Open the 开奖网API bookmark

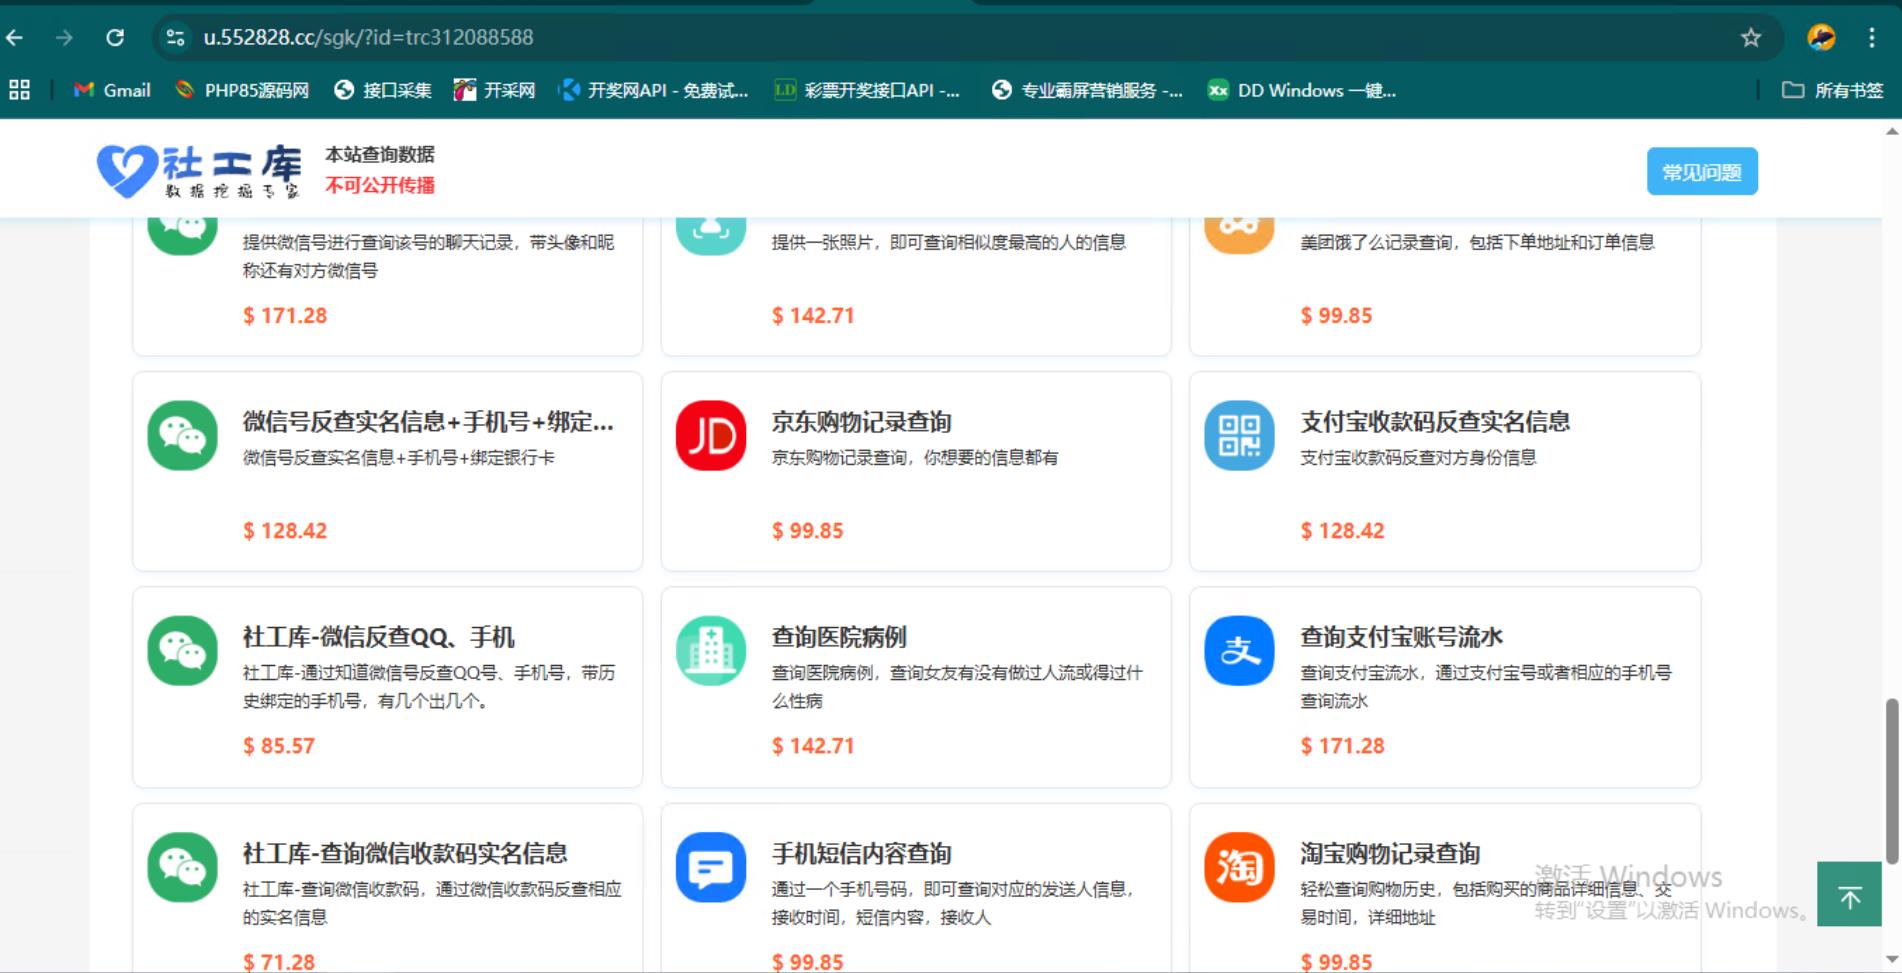(x=653, y=90)
